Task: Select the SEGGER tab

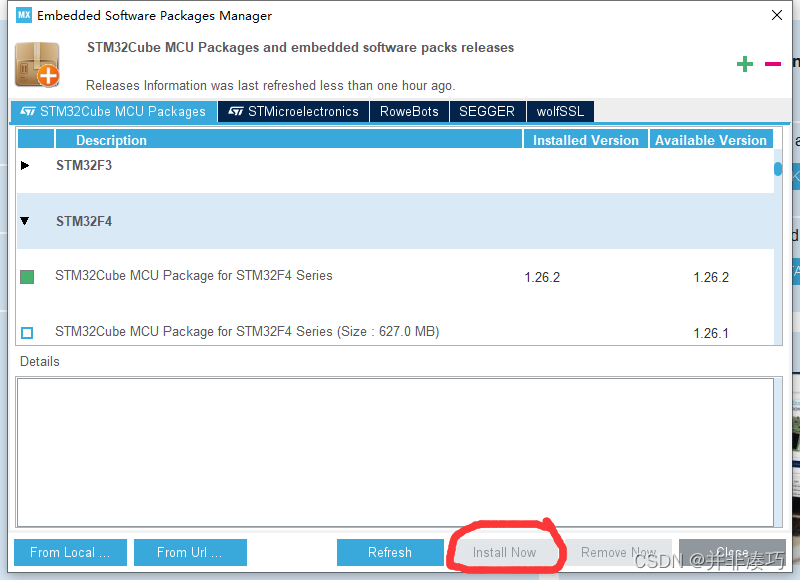Action: (487, 111)
